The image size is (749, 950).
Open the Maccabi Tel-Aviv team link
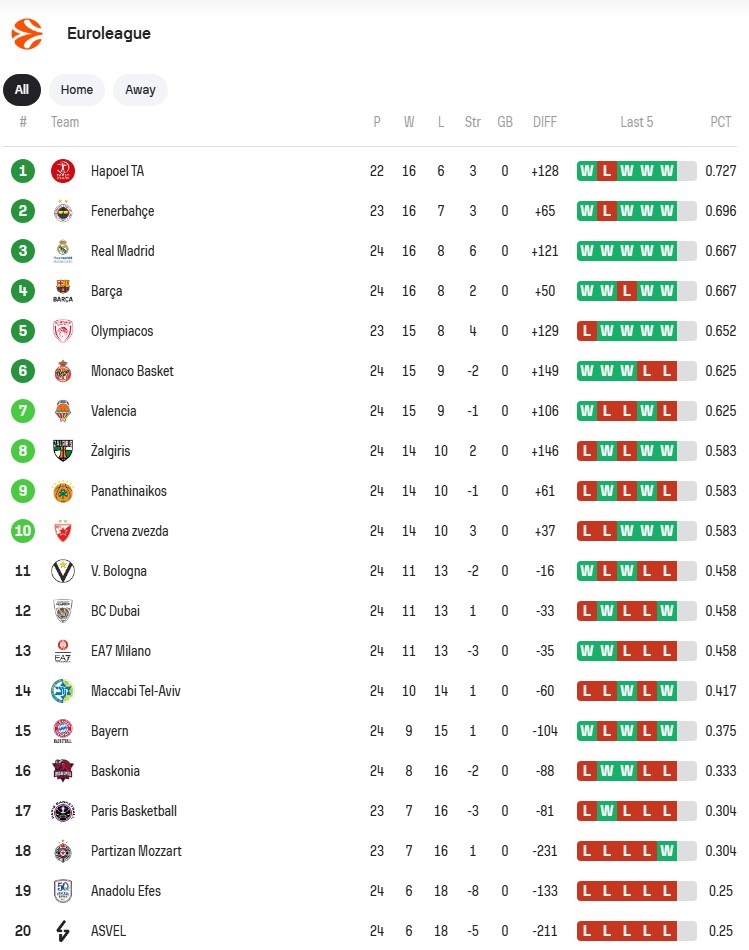(135, 691)
